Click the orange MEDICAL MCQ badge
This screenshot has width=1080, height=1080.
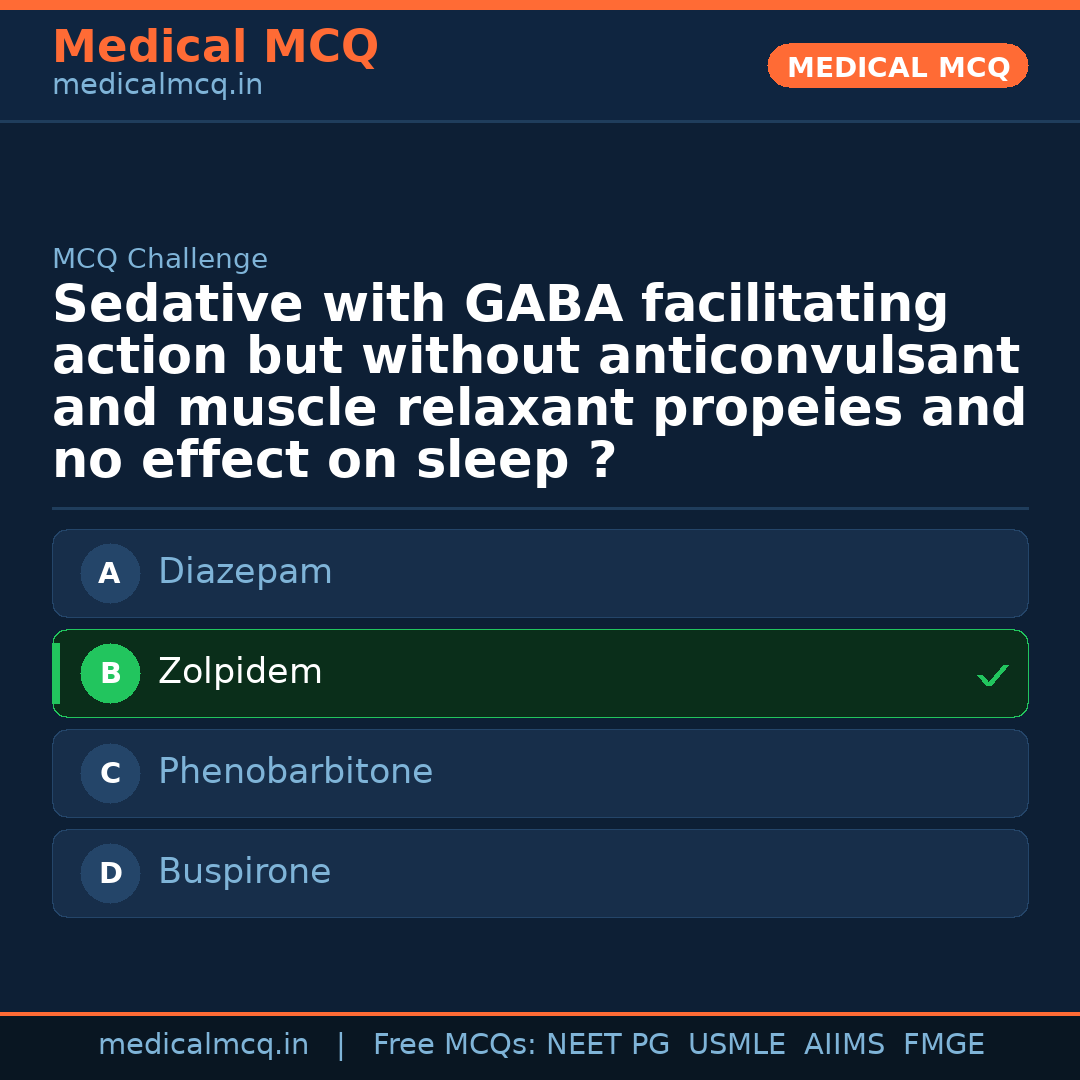(x=898, y=67)
